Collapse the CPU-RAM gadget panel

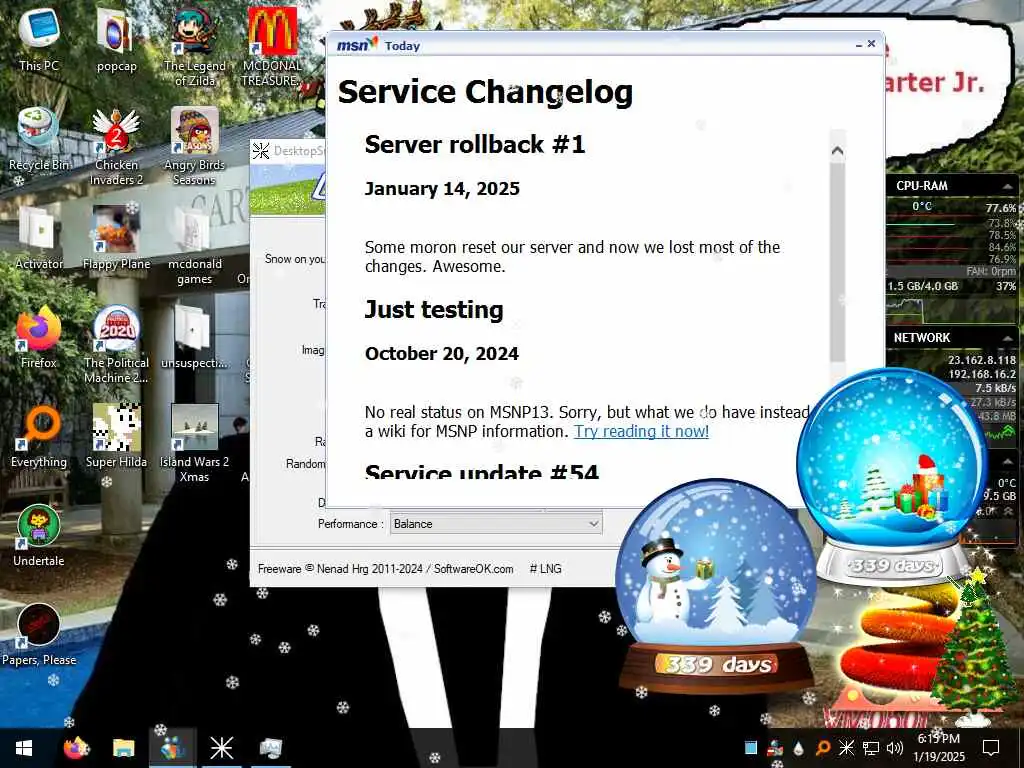(1007, 186)
